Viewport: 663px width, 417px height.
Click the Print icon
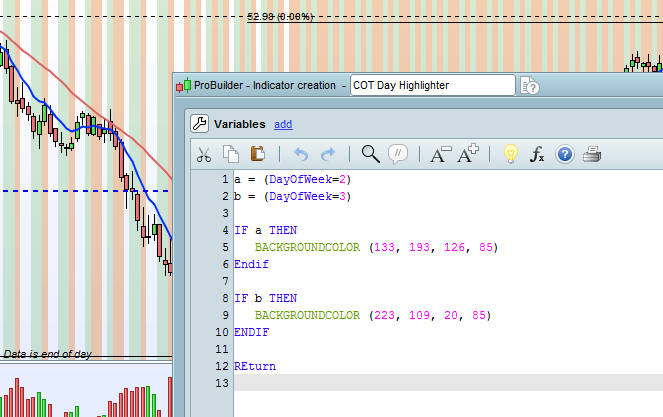(x=592, y=154)
